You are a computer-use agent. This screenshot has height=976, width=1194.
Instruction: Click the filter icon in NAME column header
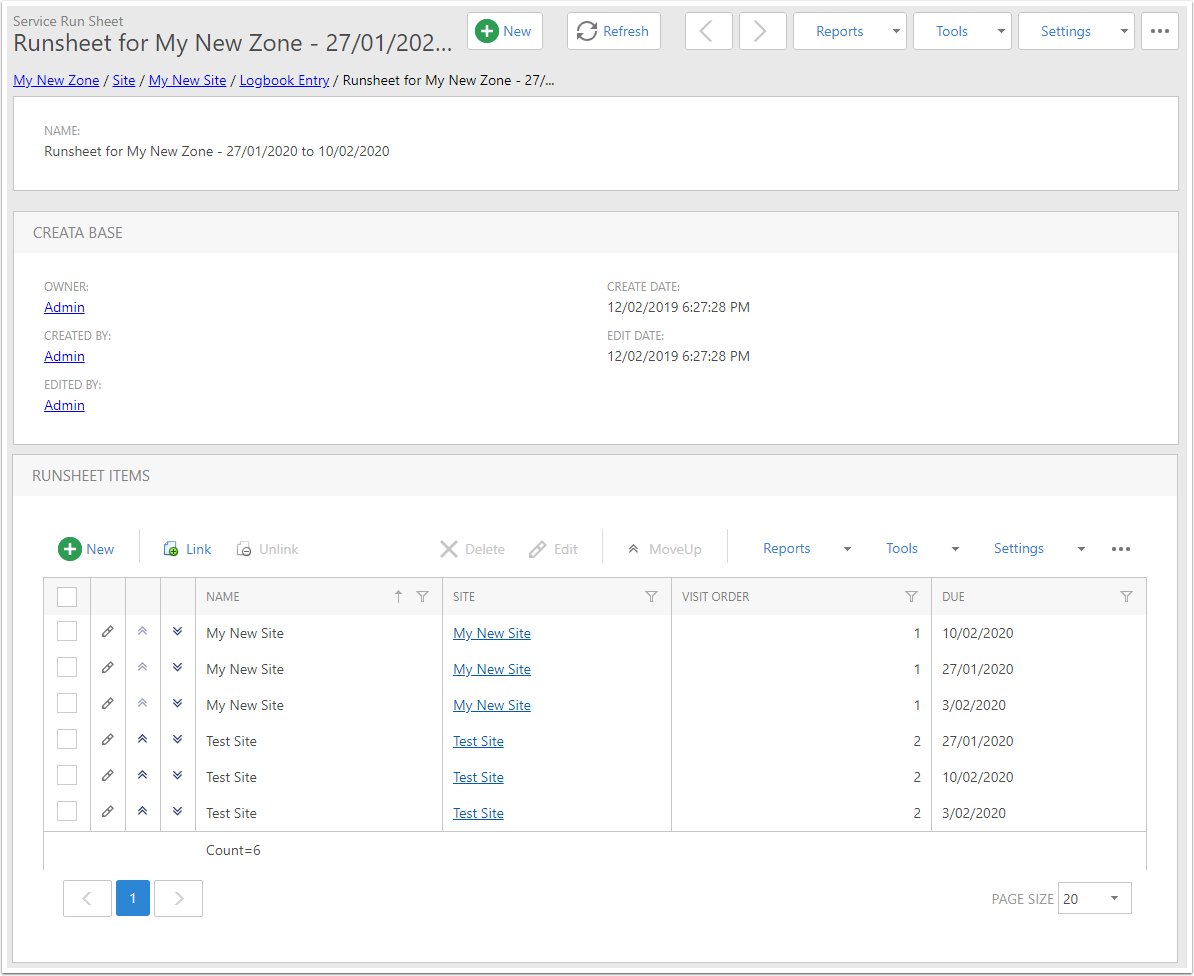tap(422, 597)
